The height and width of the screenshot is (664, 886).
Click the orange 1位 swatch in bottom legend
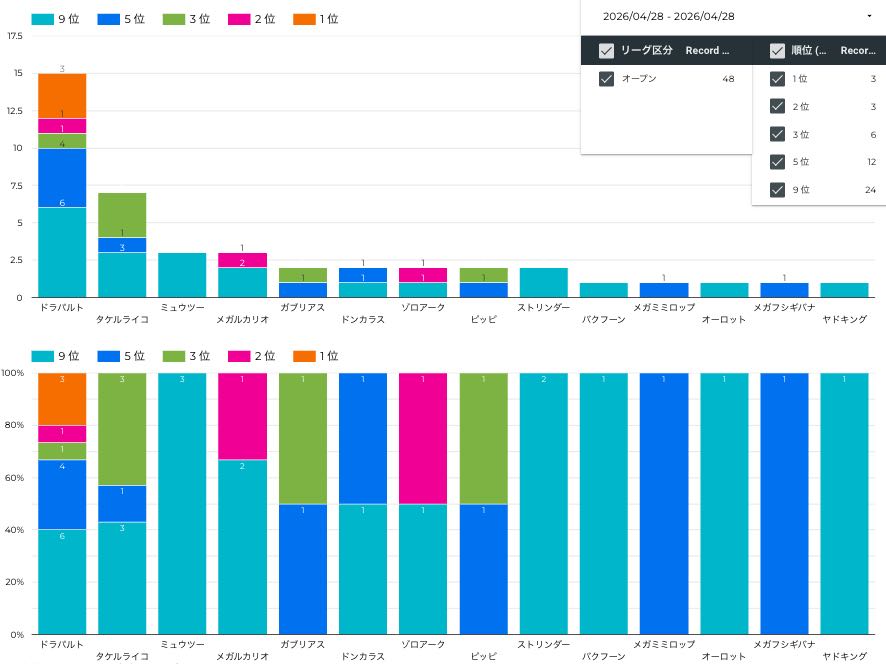point(304,356)
